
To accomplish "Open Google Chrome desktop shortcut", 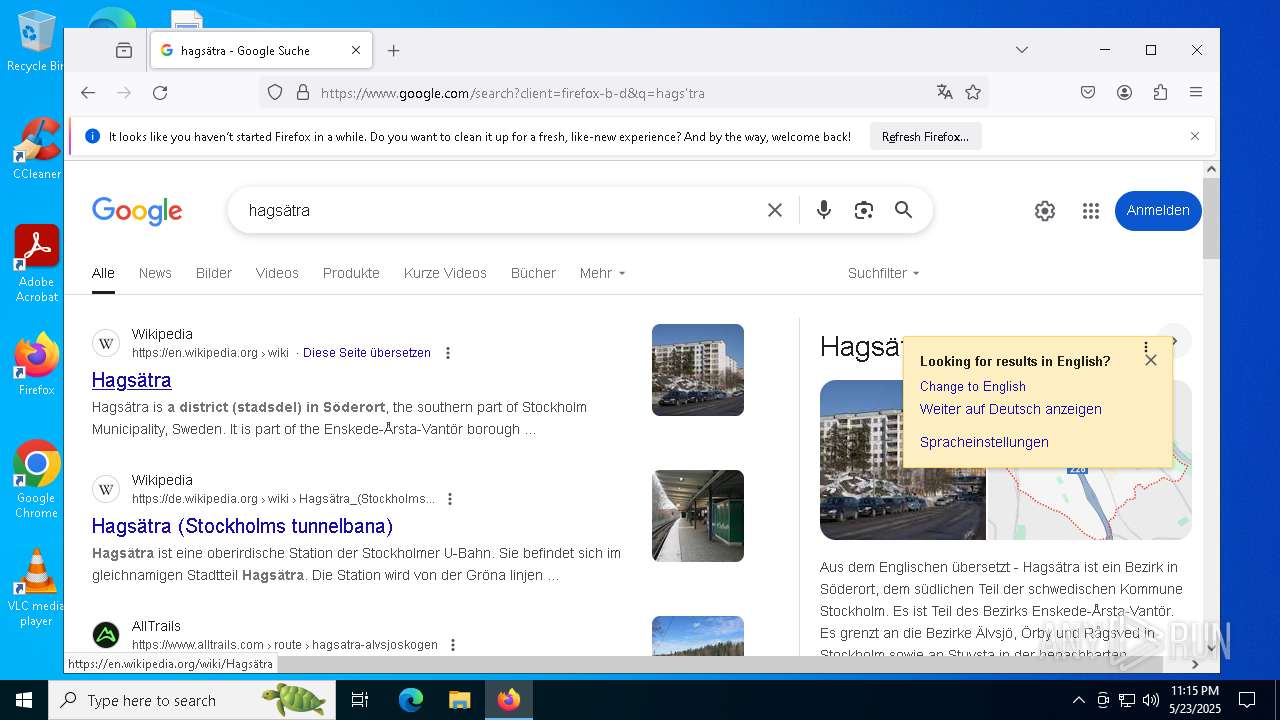I will click(x=36, y=480).
